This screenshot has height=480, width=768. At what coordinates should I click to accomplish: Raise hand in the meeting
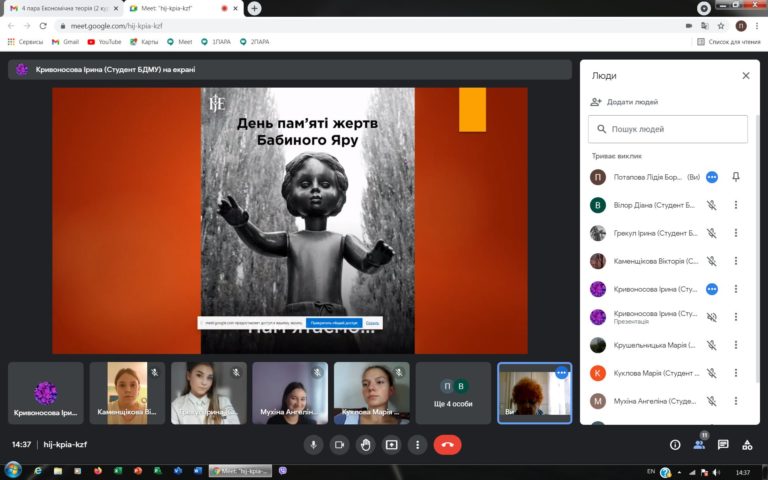pyautogui.click(x=365, y=445)
